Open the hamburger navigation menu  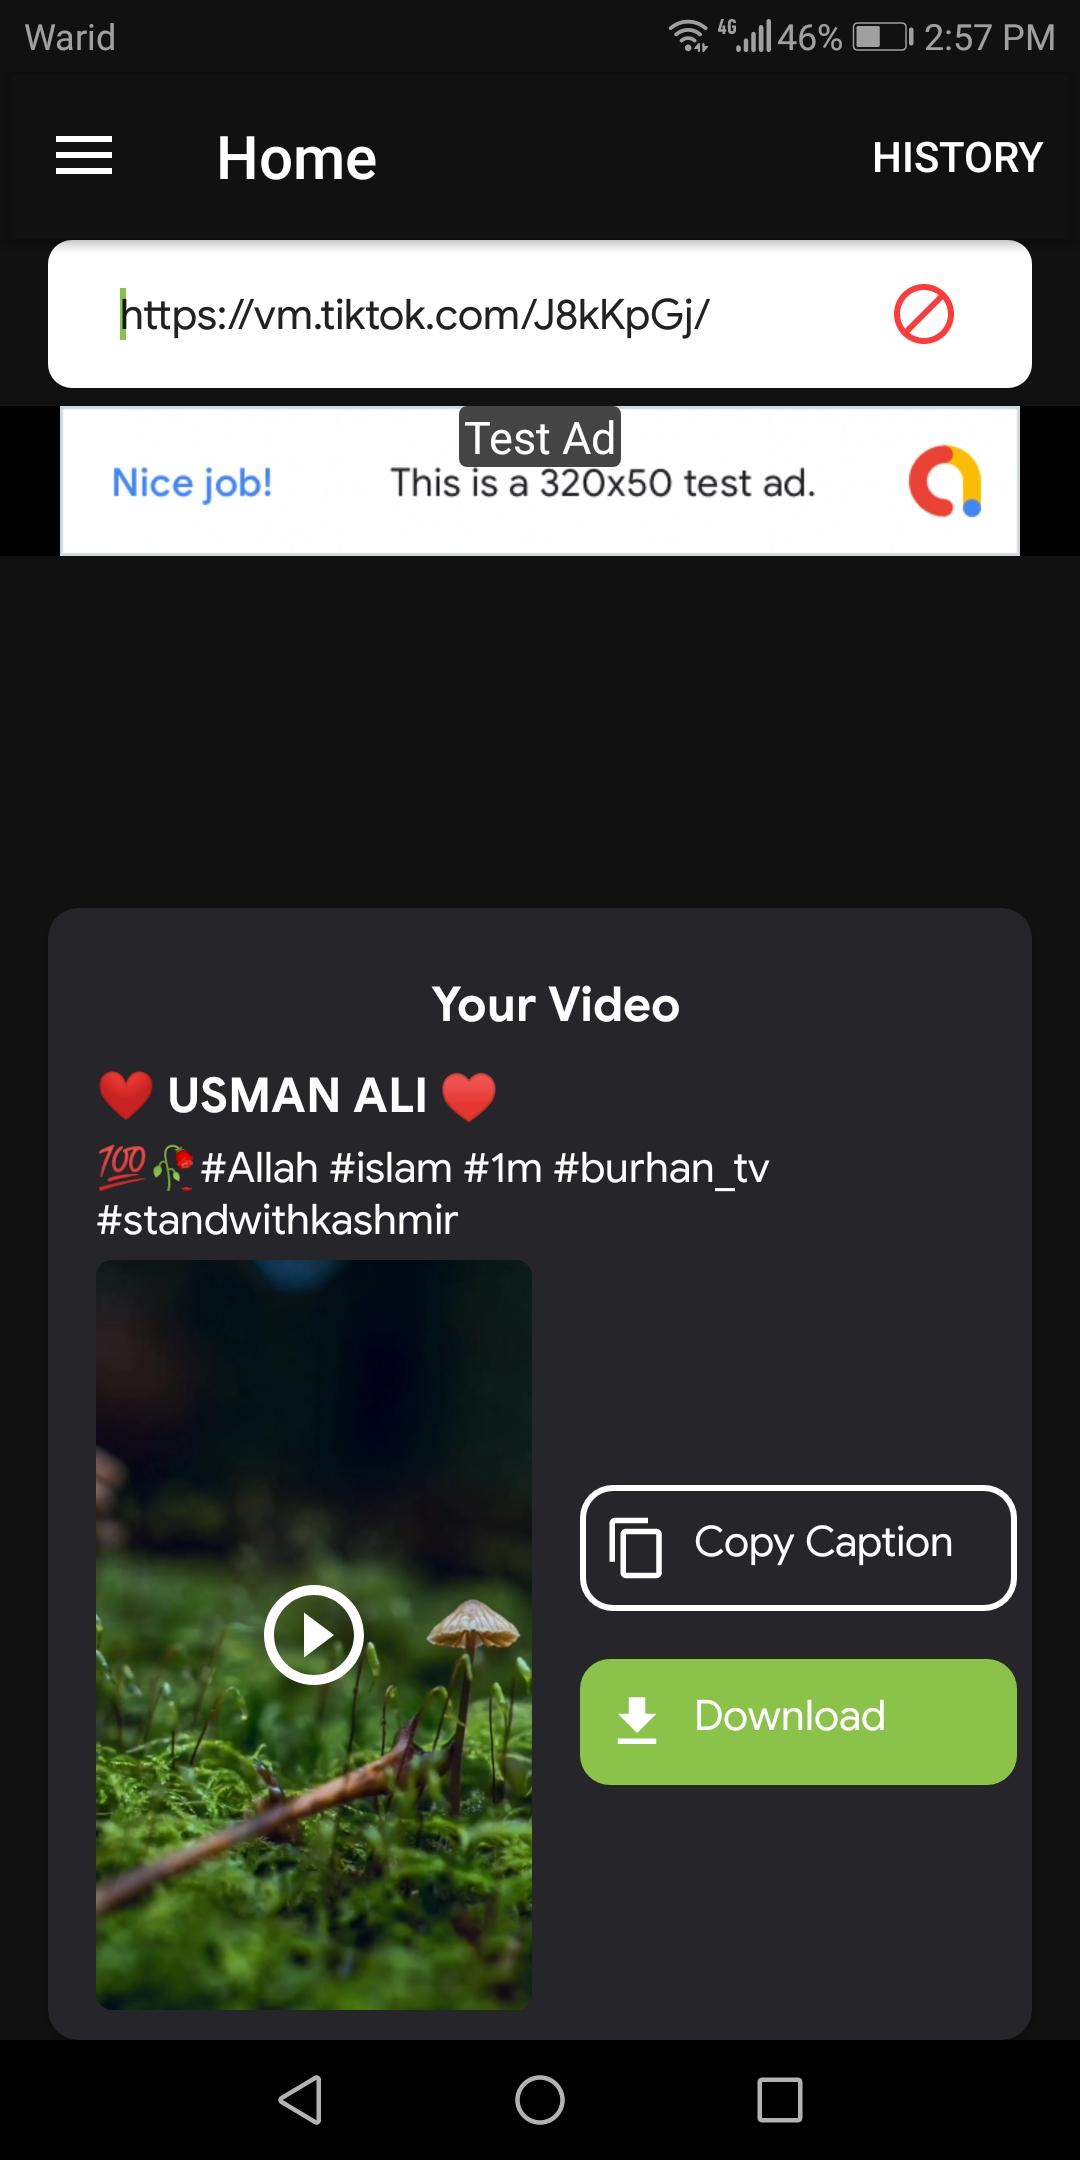84,156
